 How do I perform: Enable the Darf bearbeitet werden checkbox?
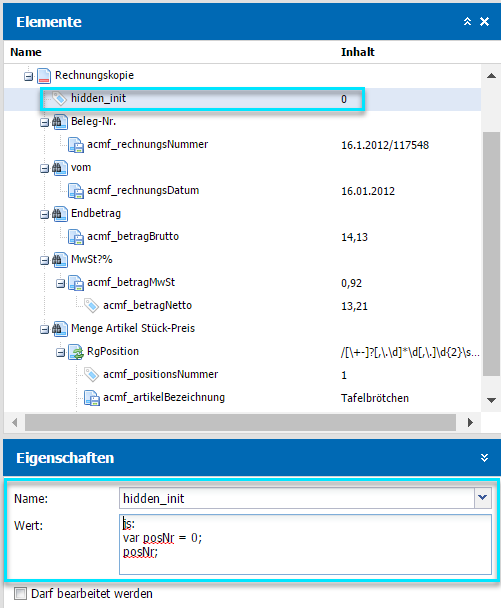[20, 593]
